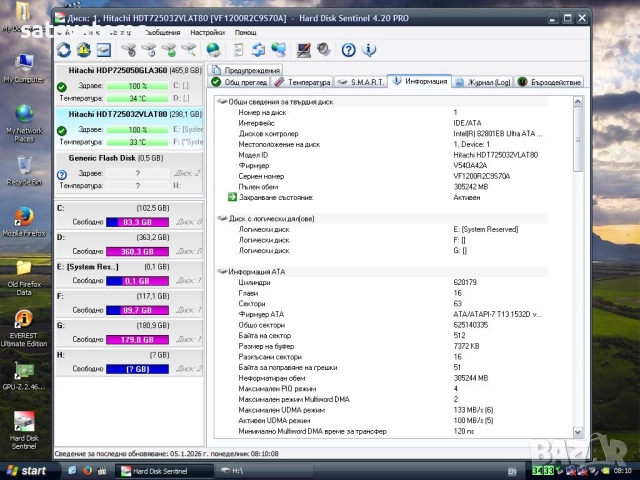Click the blue info icon in toolbar

click(368, 50)
